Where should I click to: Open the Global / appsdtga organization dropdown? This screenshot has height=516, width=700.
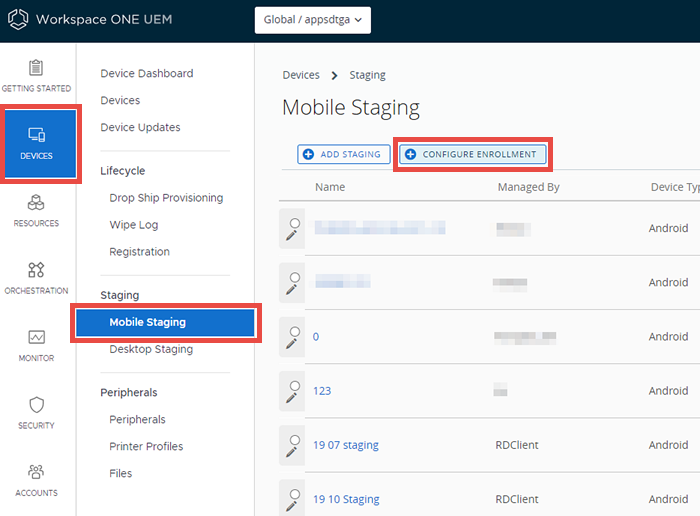click(x=312, y=20)
